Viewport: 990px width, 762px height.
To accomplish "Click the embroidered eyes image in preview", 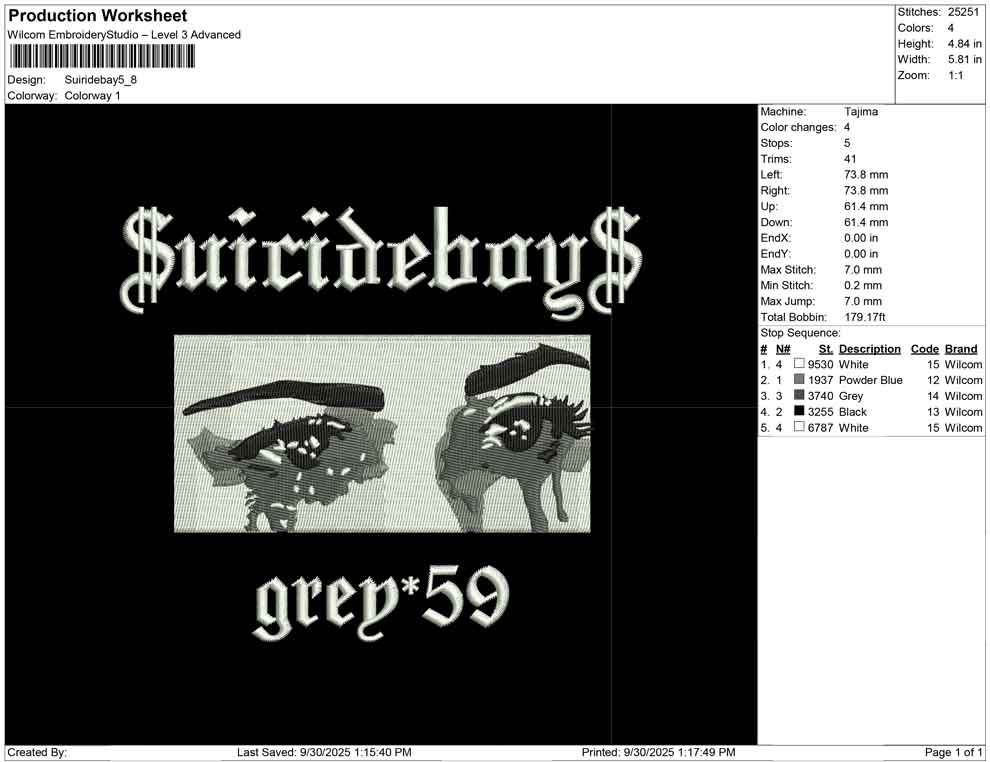I will (382, 434).
